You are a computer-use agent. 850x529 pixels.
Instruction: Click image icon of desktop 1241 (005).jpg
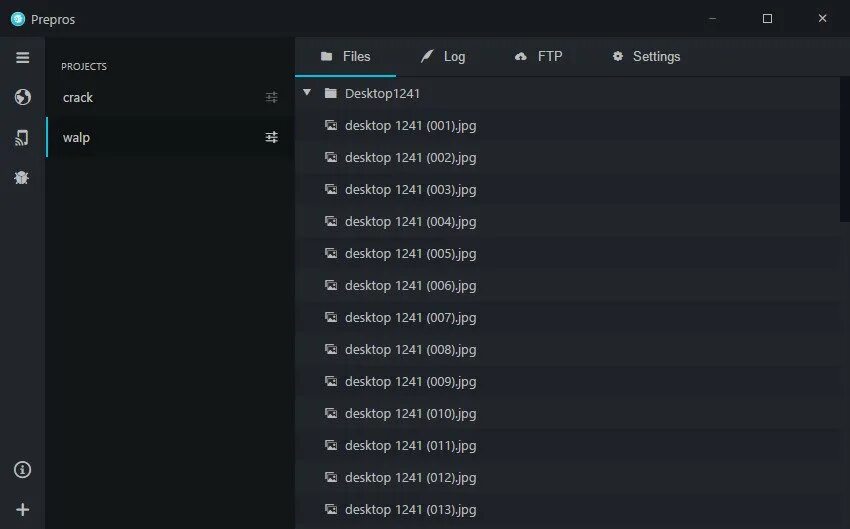(331, 253)
